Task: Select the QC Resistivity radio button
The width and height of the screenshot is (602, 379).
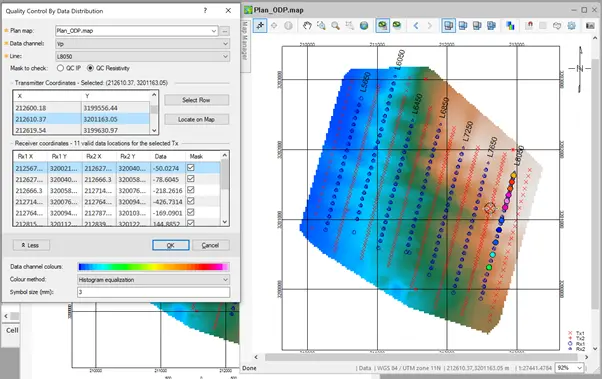Action: point(90,68)
